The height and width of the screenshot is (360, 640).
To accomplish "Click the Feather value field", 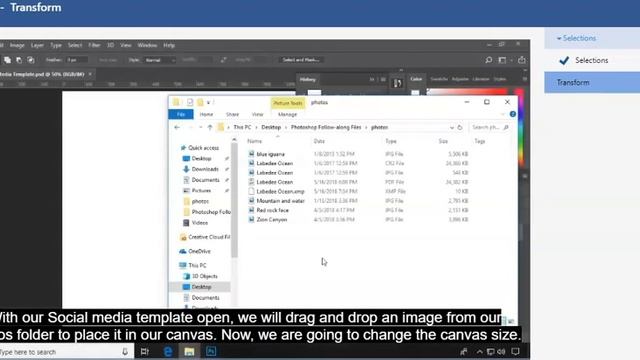I will 77,60.
